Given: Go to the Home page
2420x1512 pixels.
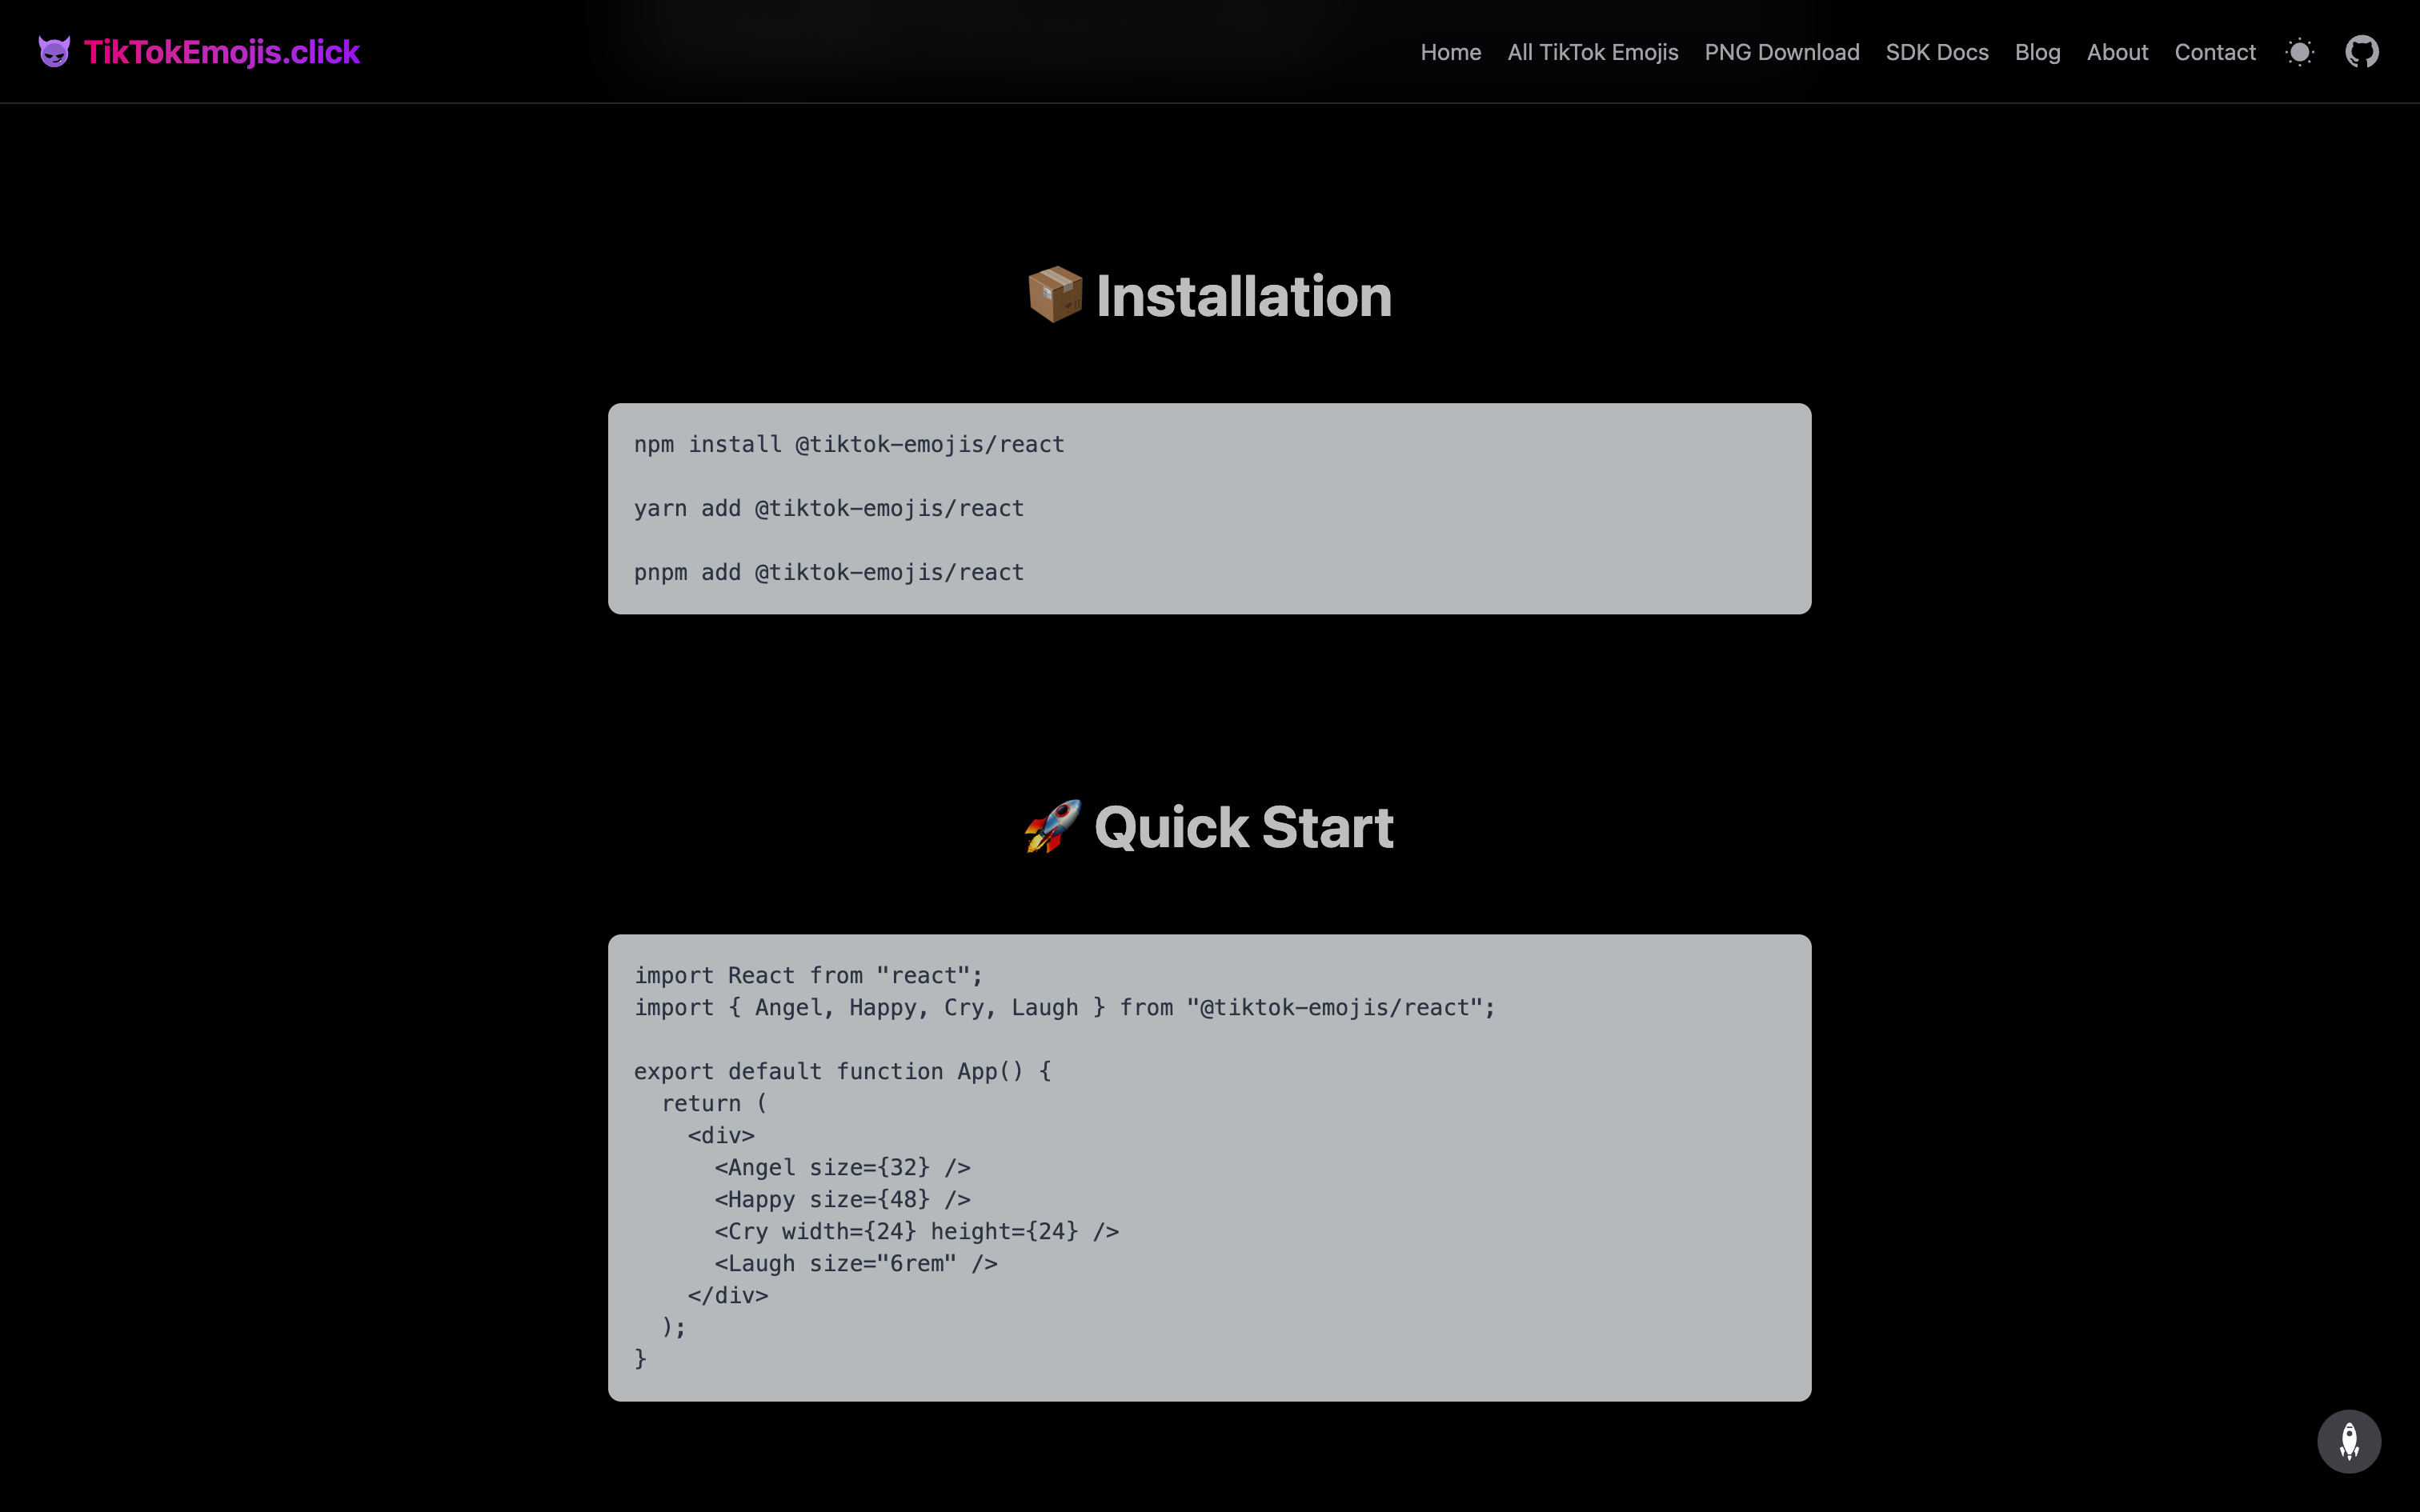Looking at the screenshot, I should coord(1451,52).
